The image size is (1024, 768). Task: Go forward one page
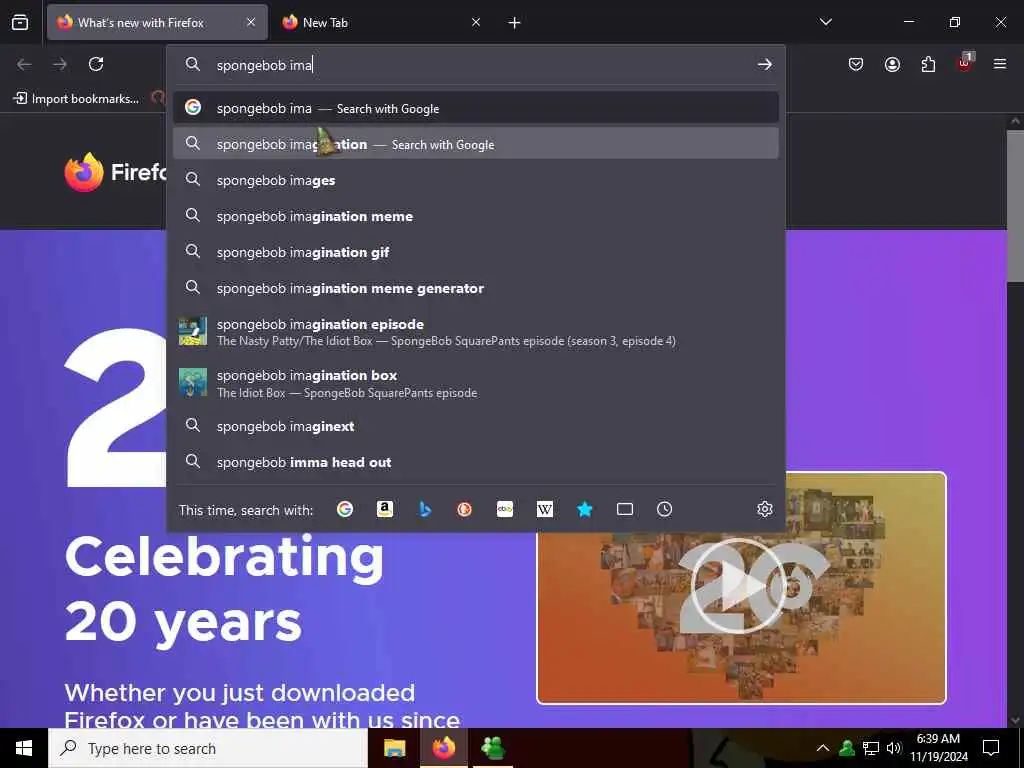60,64
